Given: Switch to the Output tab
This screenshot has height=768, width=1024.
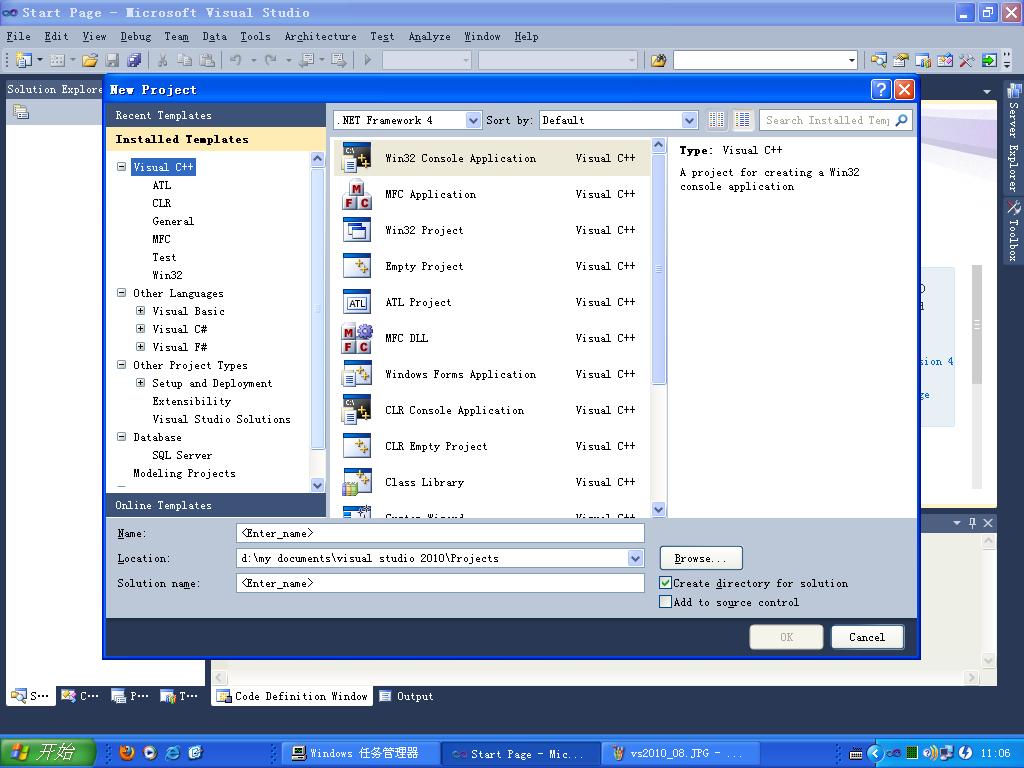Looking at the screenshot, I should tap(406, 696).
